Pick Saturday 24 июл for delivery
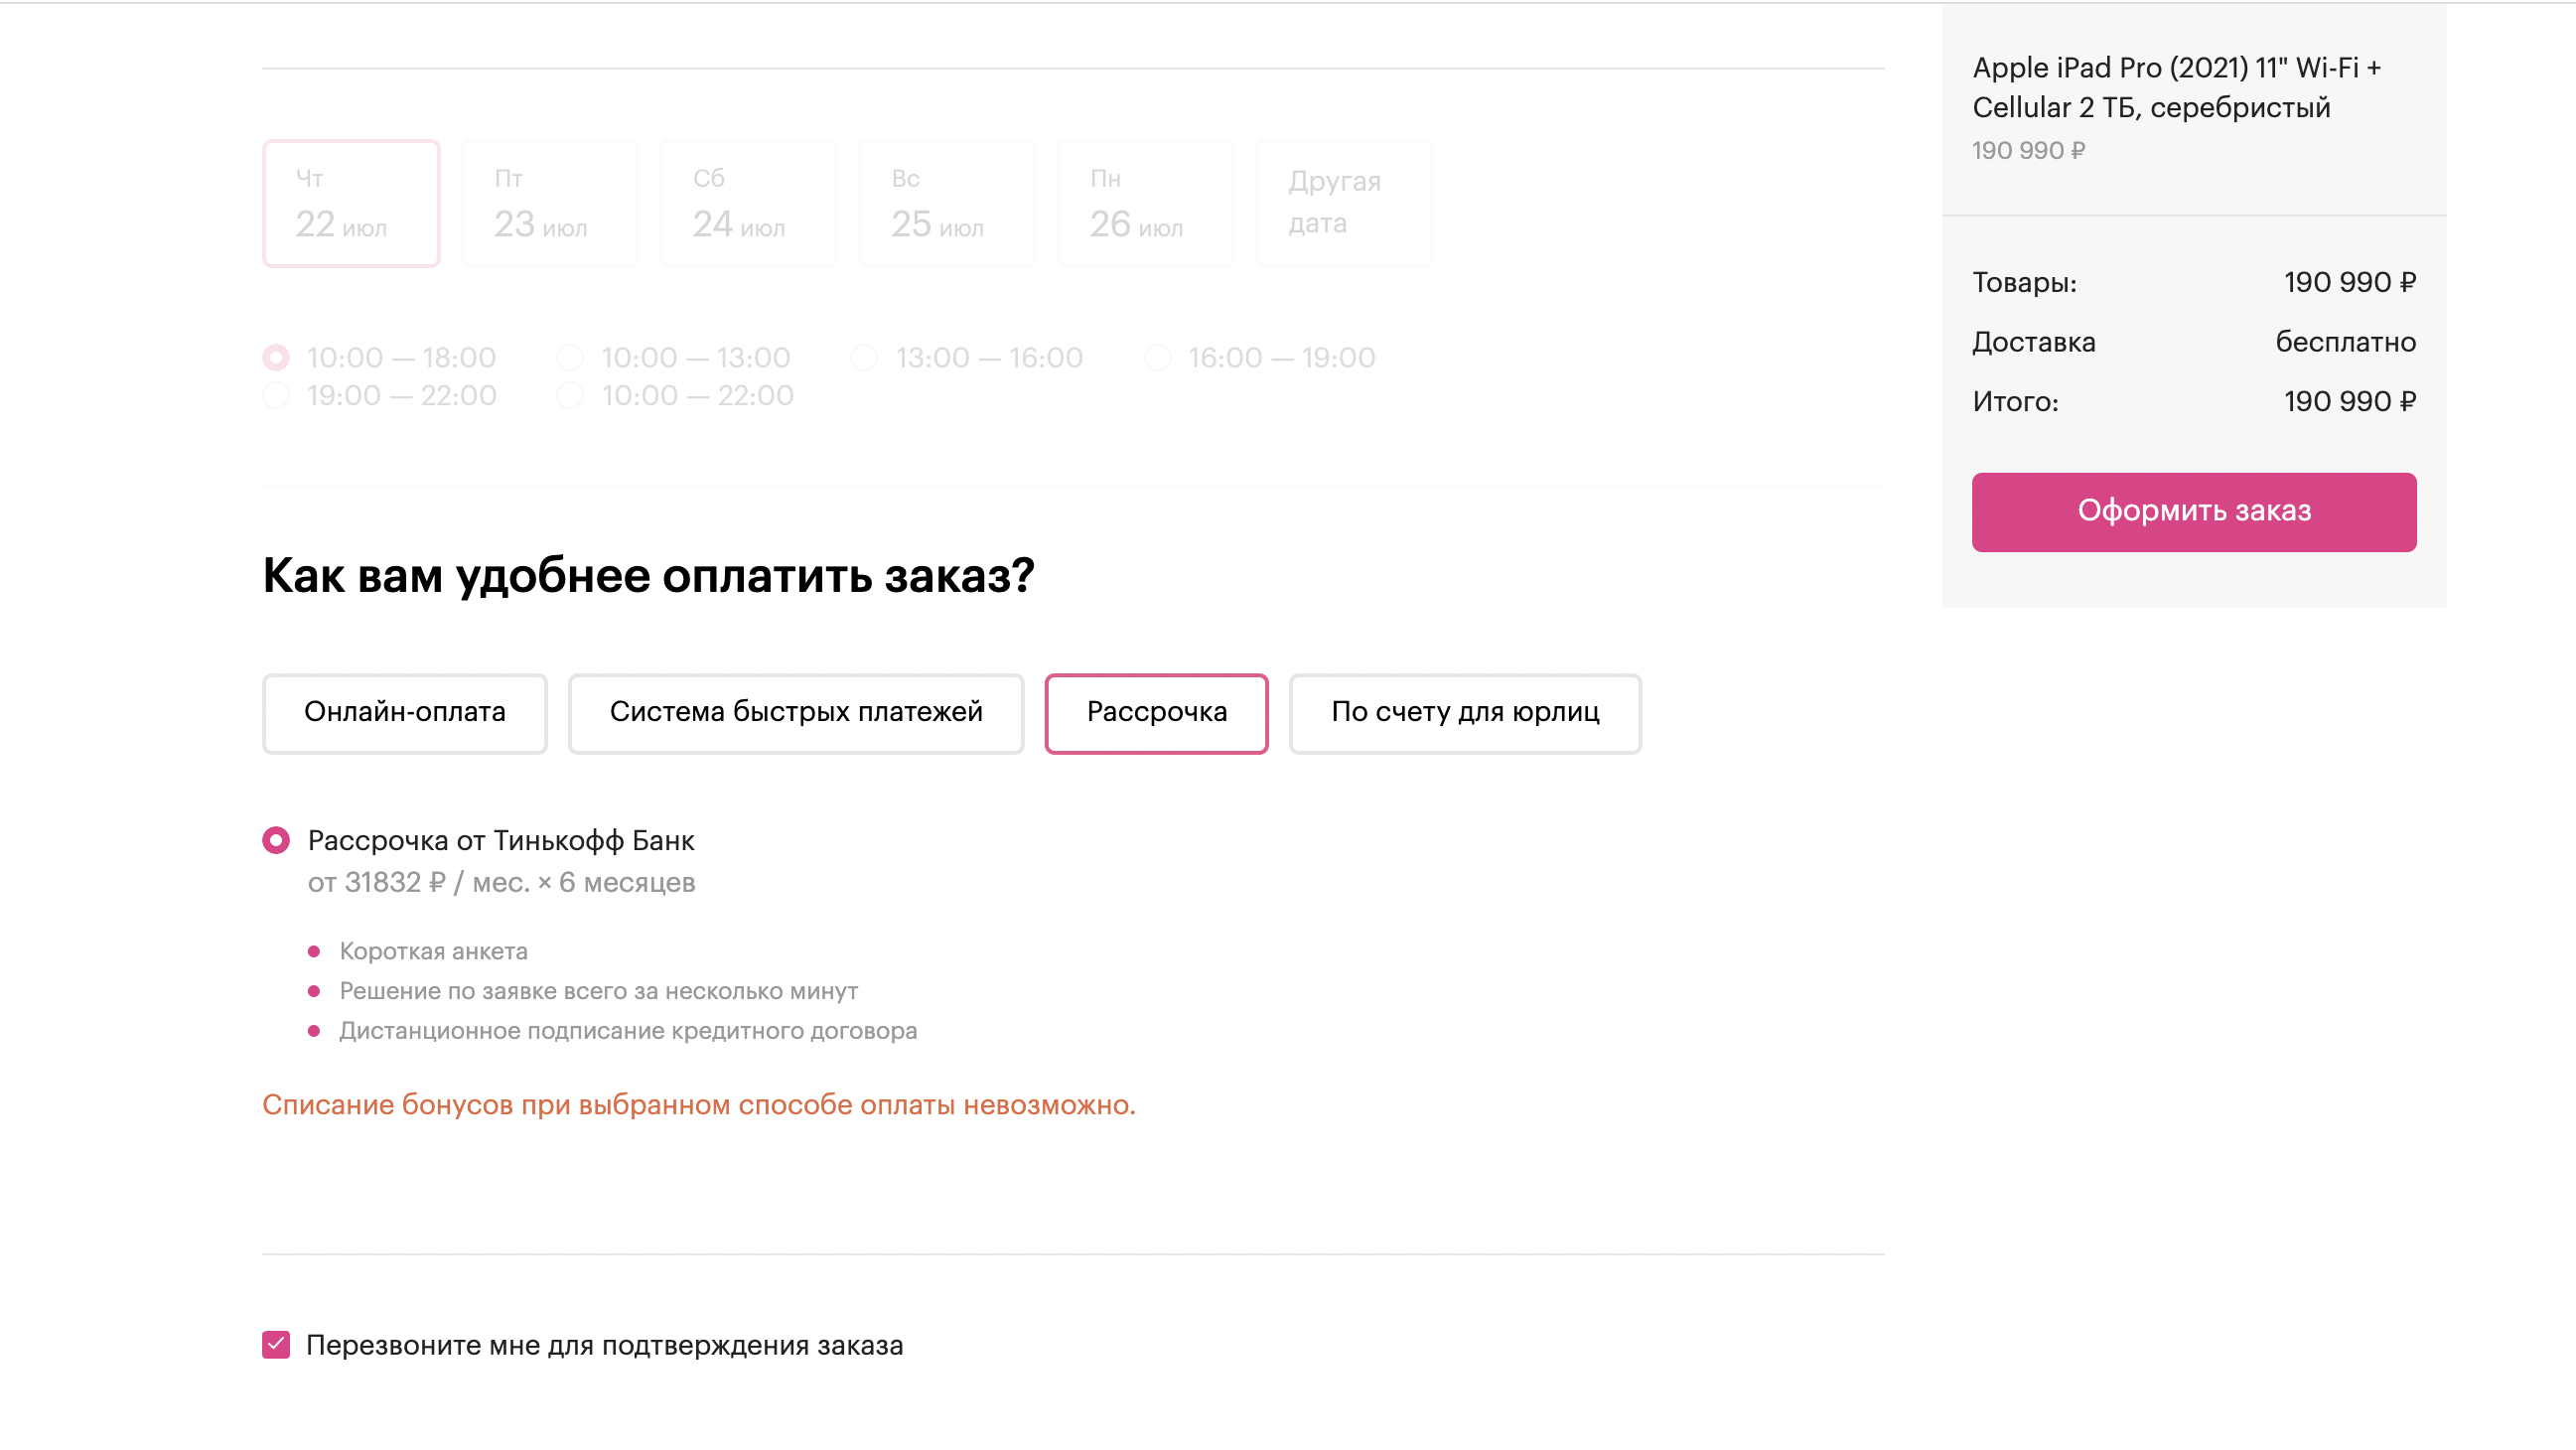The image size is (2576, 1450). coord(747,203)
